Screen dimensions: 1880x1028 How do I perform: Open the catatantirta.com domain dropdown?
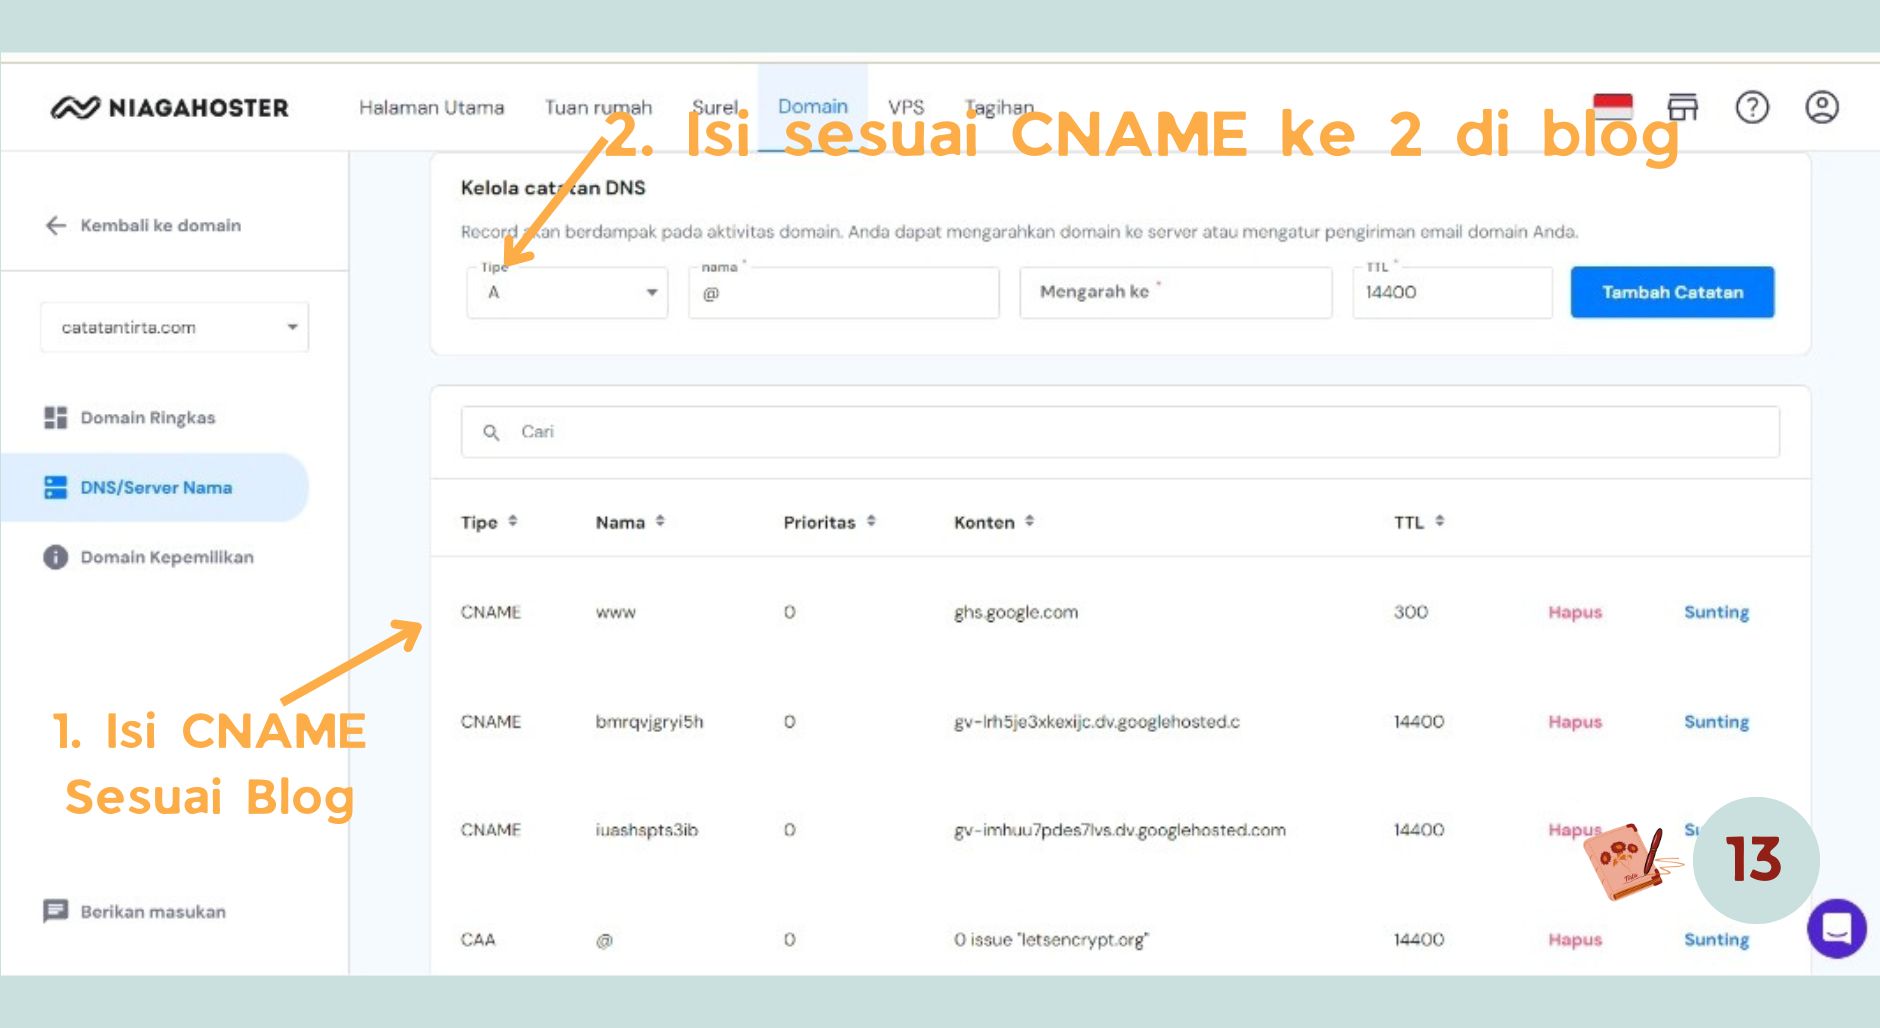(175, 327)
